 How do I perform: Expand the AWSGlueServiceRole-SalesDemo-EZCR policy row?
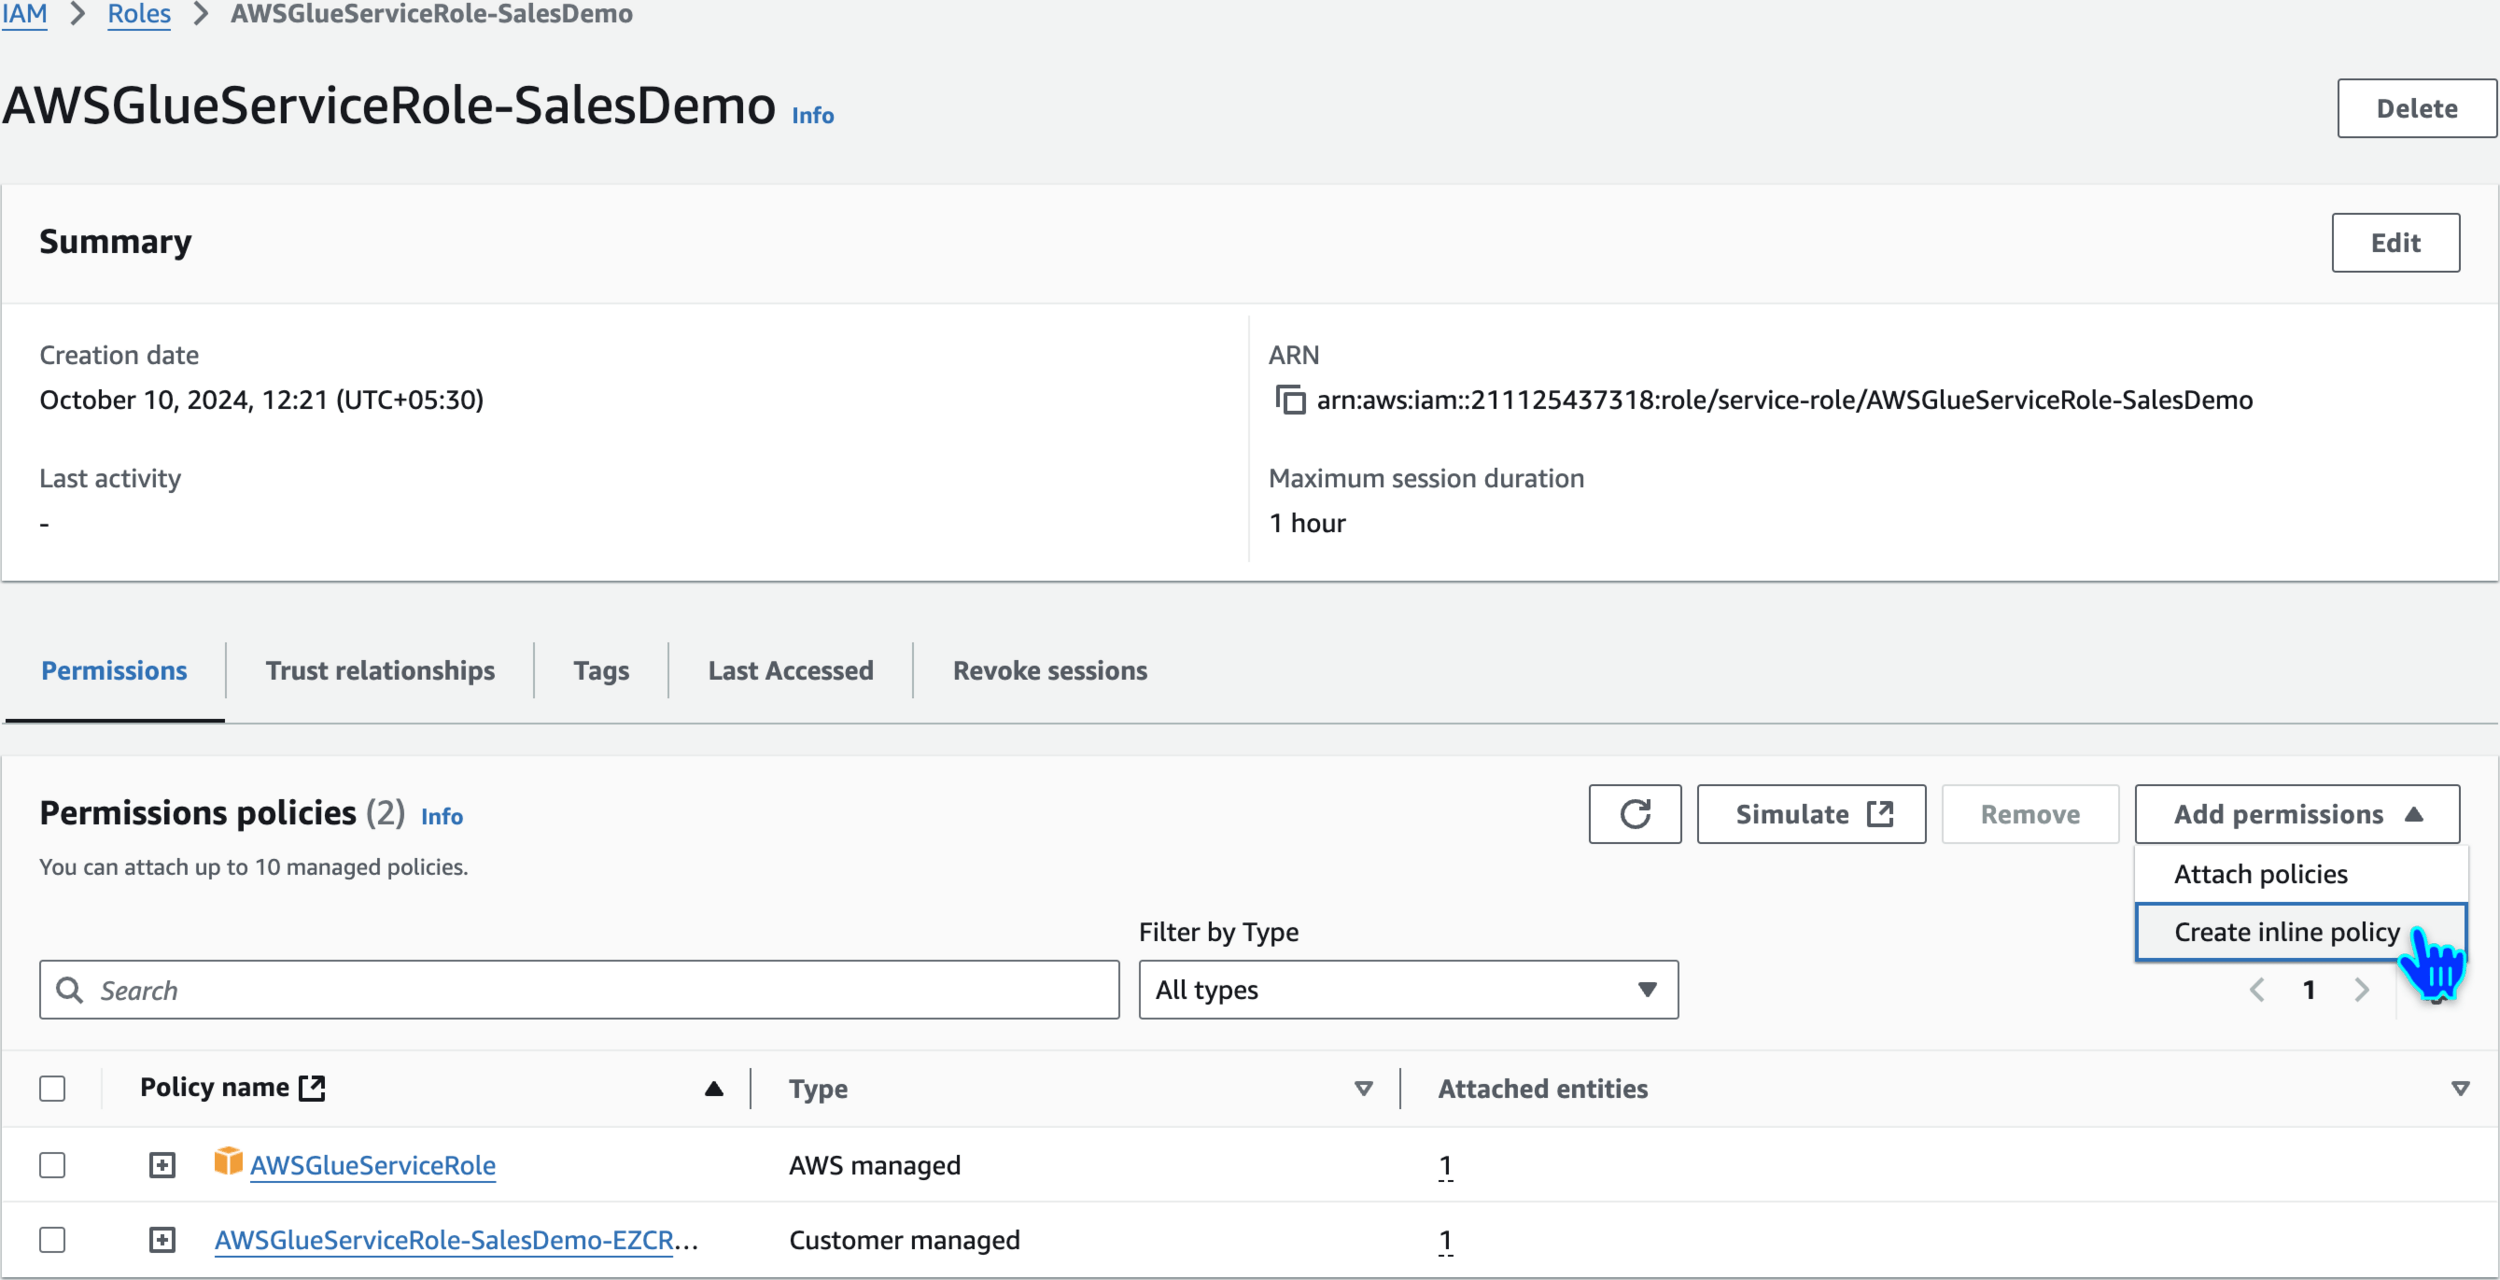[x=162, y=1240]
